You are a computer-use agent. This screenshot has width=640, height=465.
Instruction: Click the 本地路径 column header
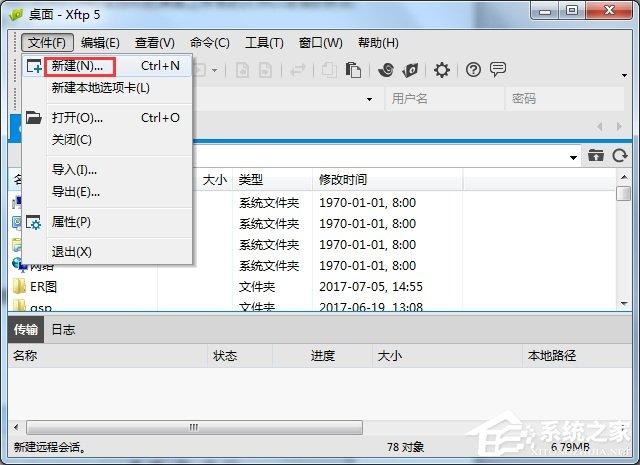click(577, 356)
